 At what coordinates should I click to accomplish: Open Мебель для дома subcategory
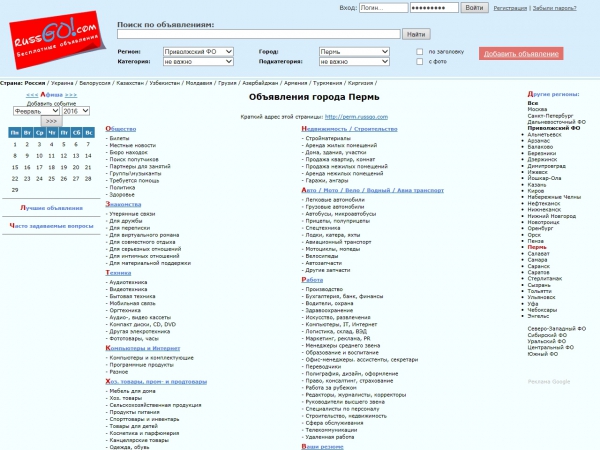(132, 391)
